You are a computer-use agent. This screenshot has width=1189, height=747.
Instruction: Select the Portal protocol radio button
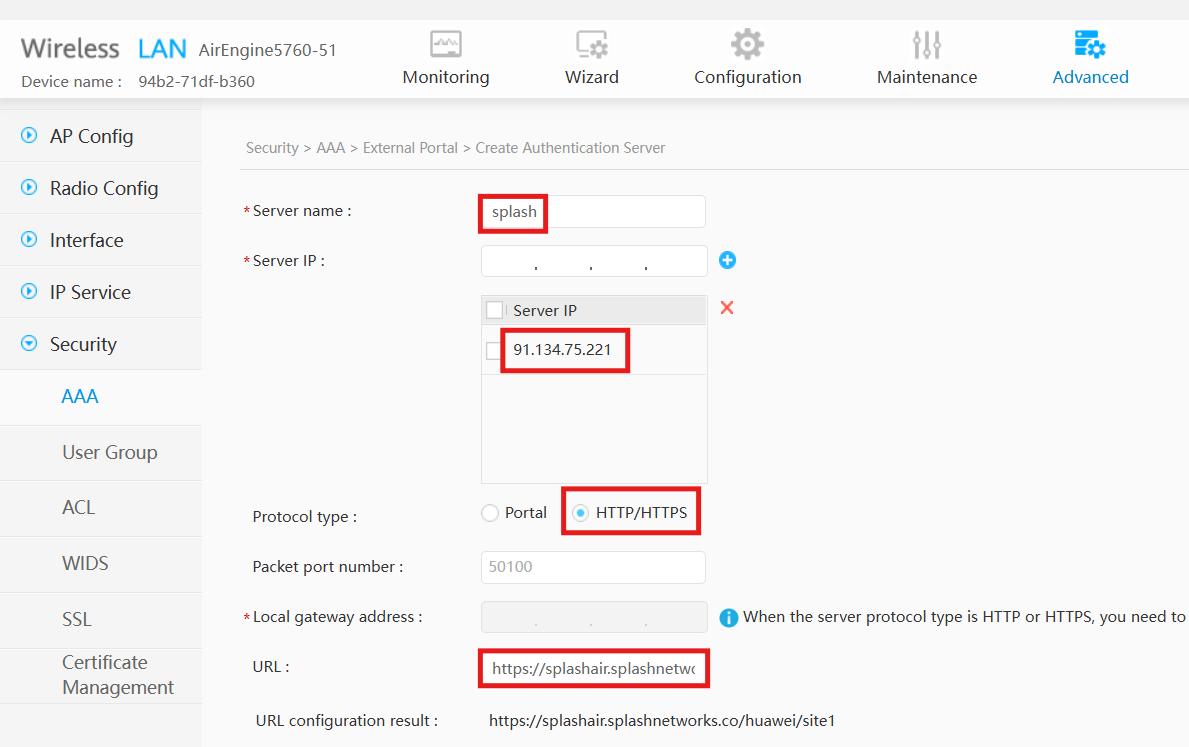click(x=490, y=513)
